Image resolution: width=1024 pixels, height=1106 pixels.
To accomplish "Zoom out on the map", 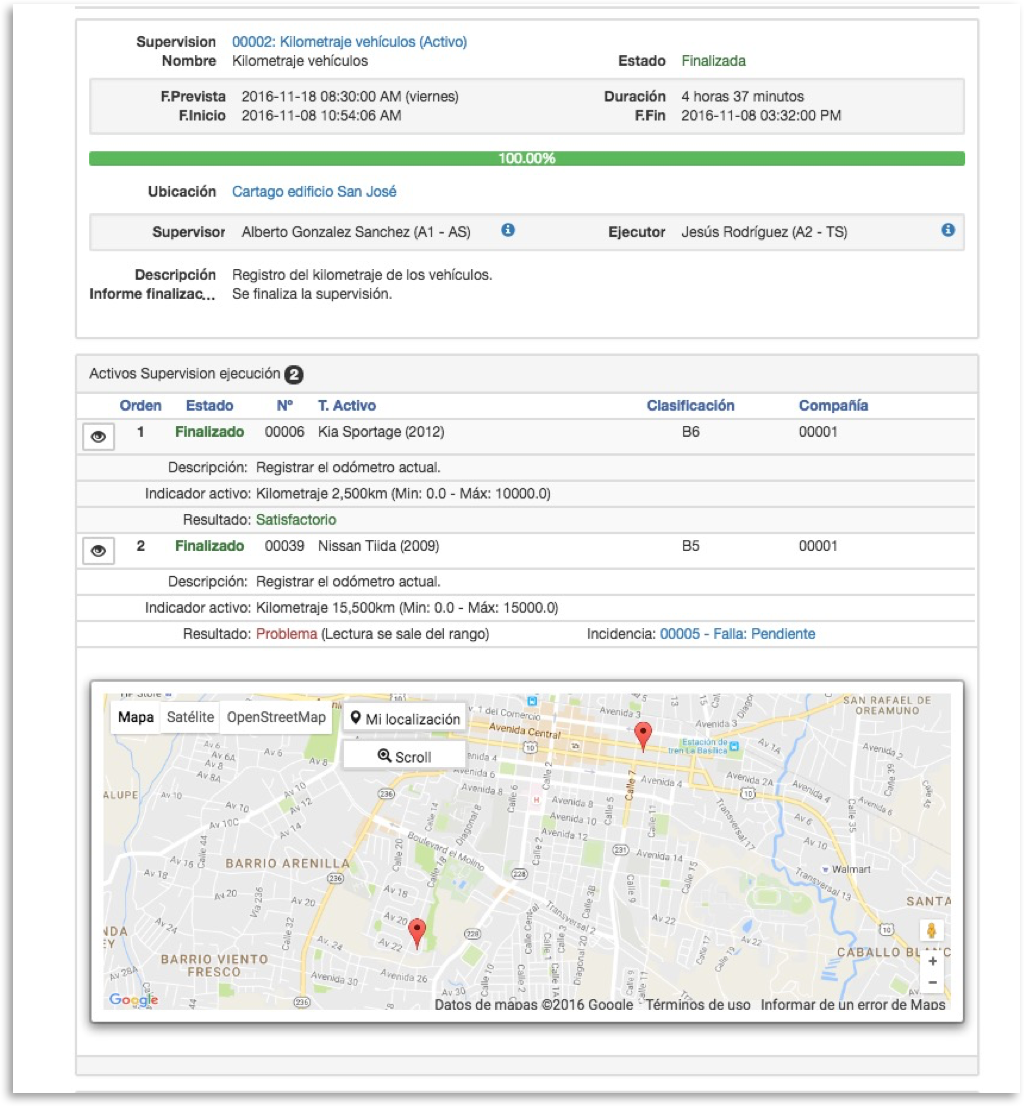I will (932, 983).
